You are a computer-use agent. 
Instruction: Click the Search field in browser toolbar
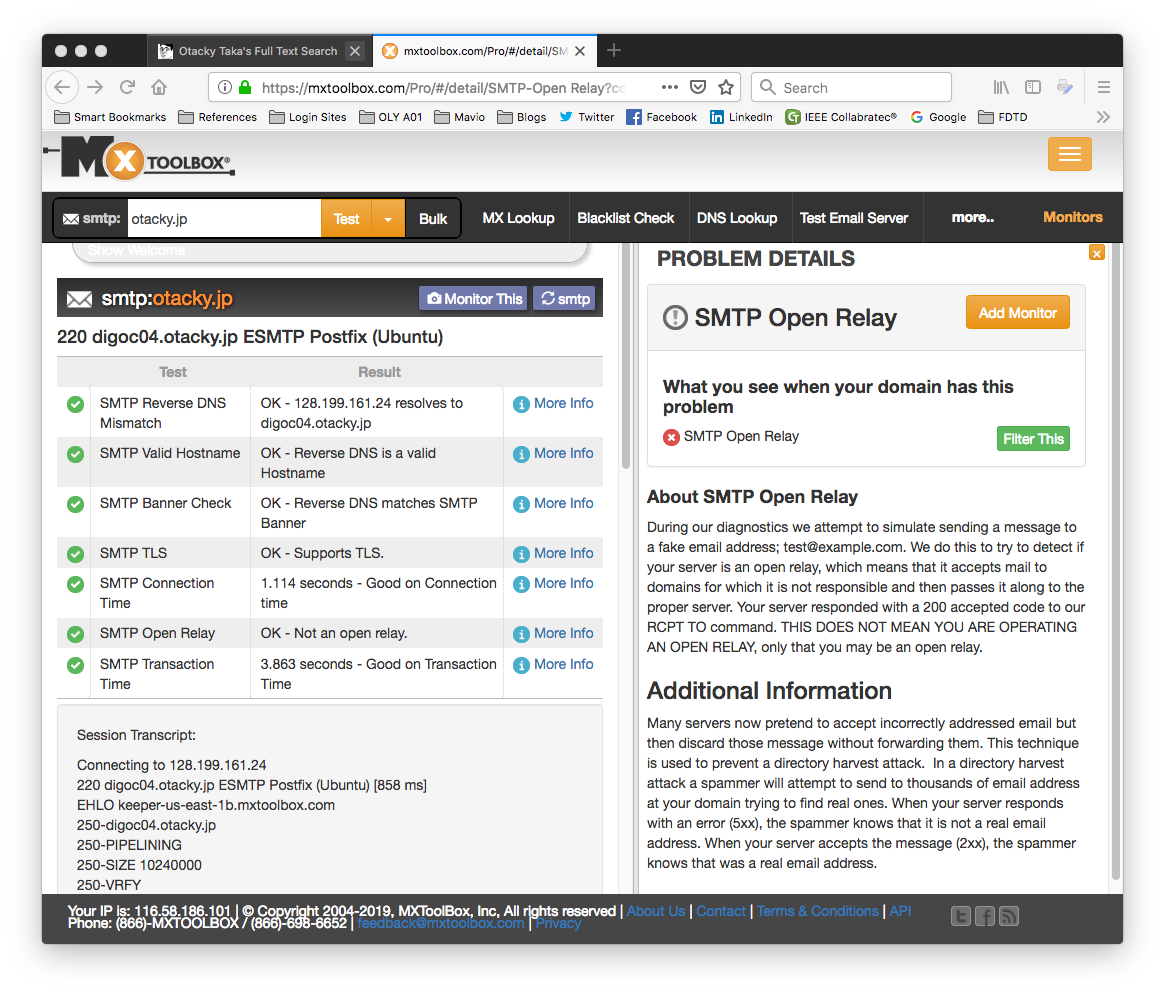tap(851, 88)
